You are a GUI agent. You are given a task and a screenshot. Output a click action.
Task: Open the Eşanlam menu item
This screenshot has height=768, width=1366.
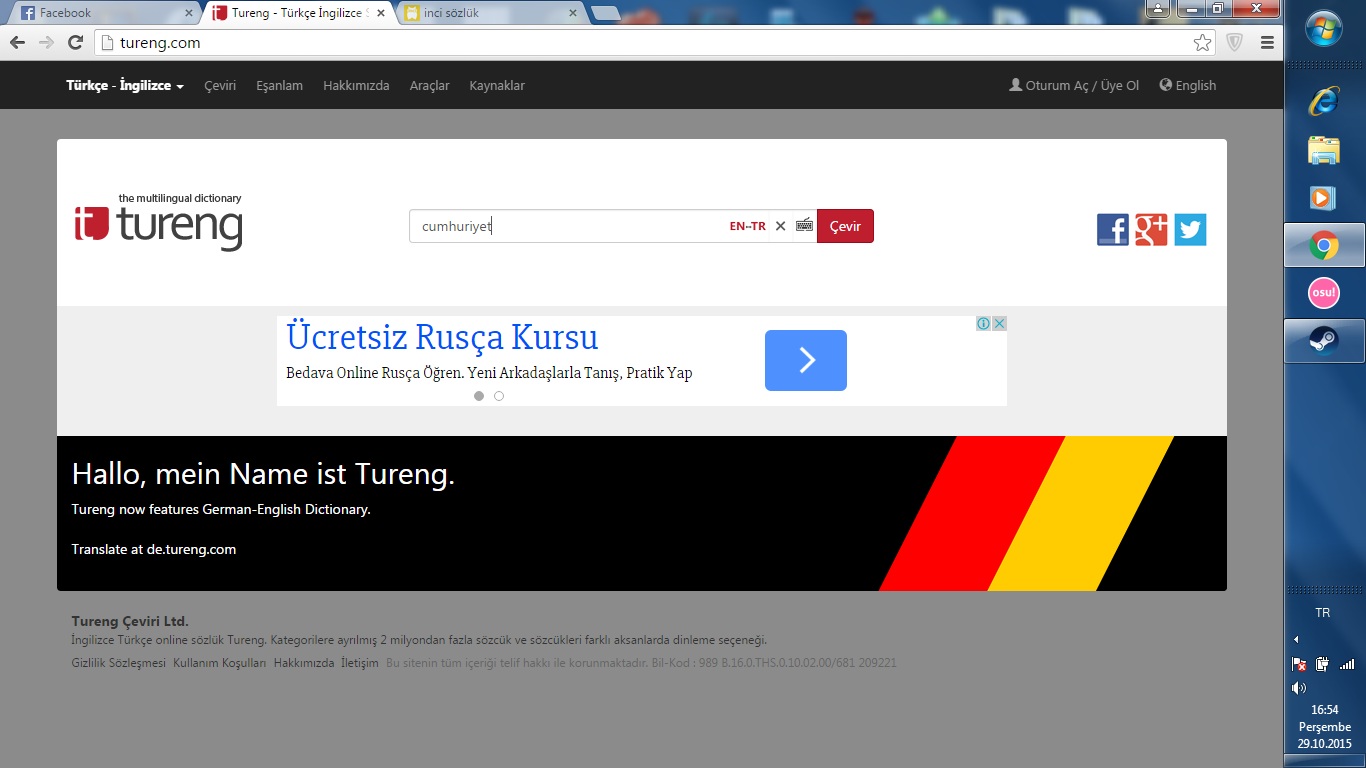[x=279, y=86]
